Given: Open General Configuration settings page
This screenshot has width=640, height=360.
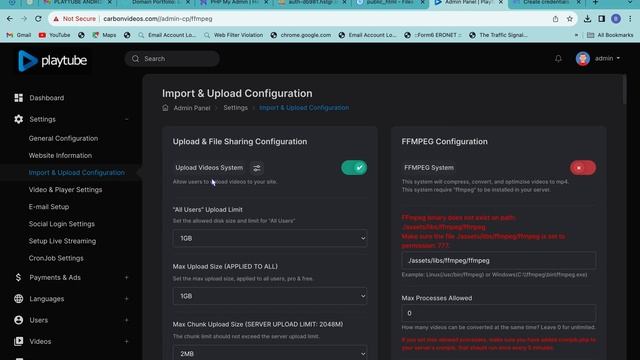Looking at the screenshot, I should click(x=63, y=138).
